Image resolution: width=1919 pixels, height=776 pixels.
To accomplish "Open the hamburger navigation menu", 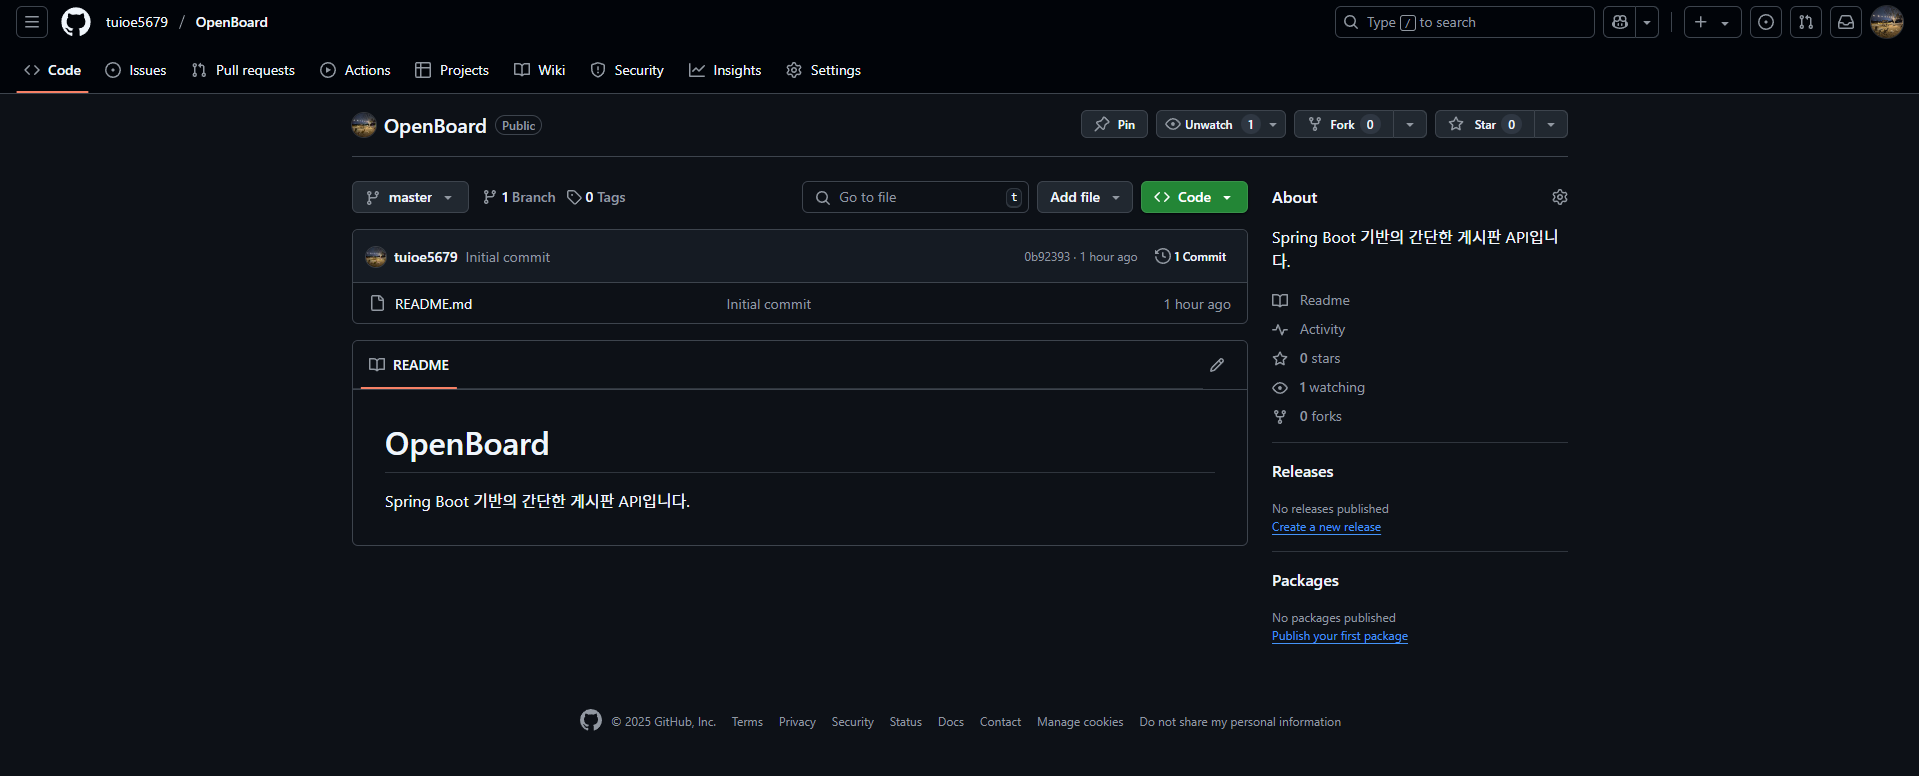I will tap(32, 22).
